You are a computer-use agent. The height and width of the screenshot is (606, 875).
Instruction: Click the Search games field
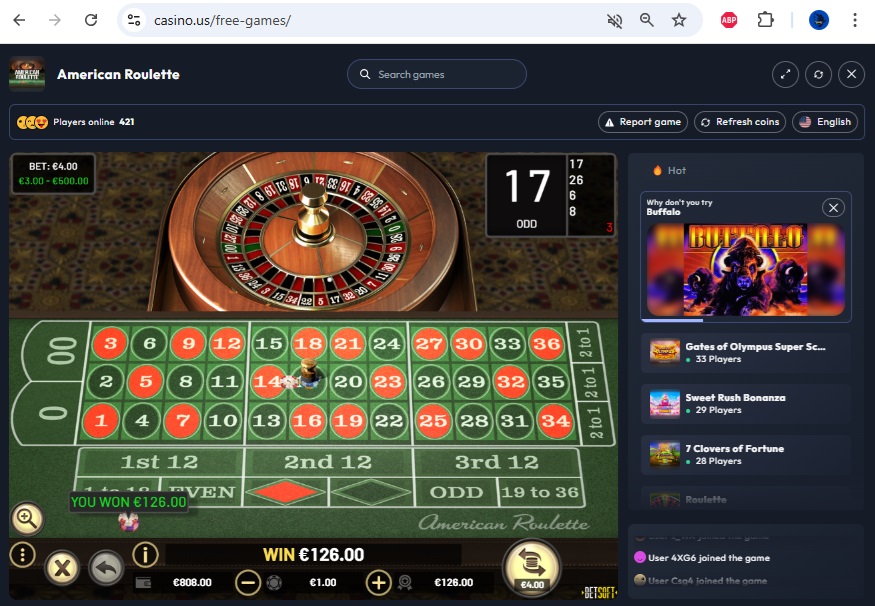pos(436,74)
